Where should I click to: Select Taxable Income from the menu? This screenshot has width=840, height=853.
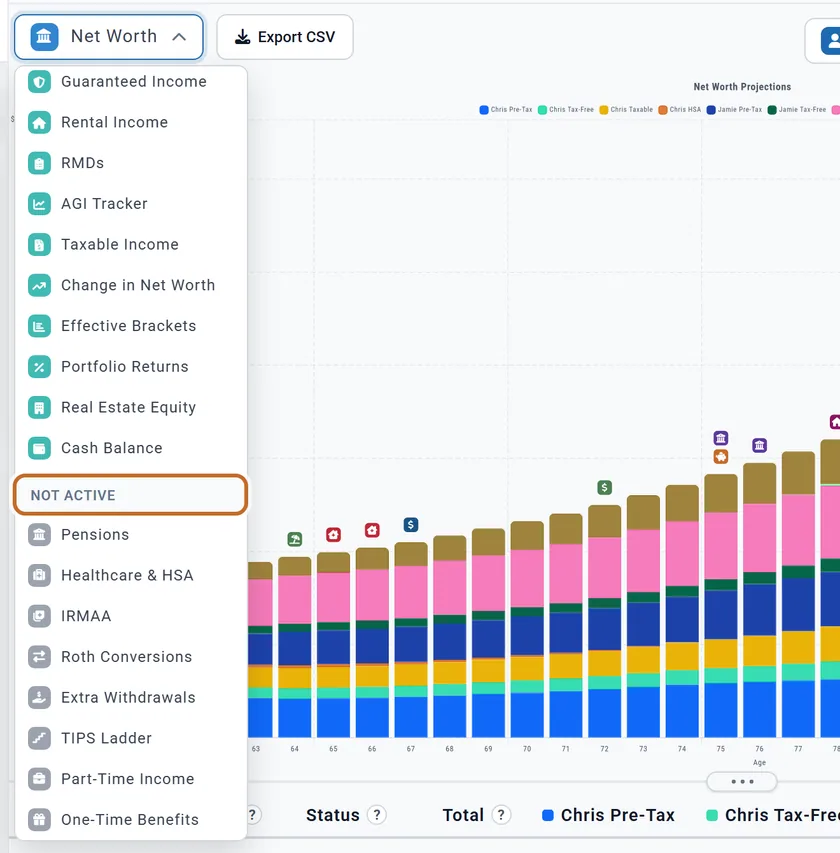click(x=131, y=245)
